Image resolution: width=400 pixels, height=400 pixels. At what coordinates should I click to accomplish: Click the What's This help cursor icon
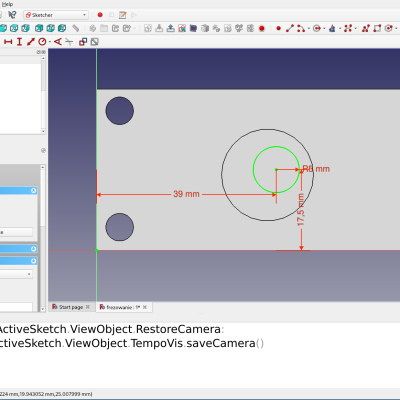tap(12, 15)
